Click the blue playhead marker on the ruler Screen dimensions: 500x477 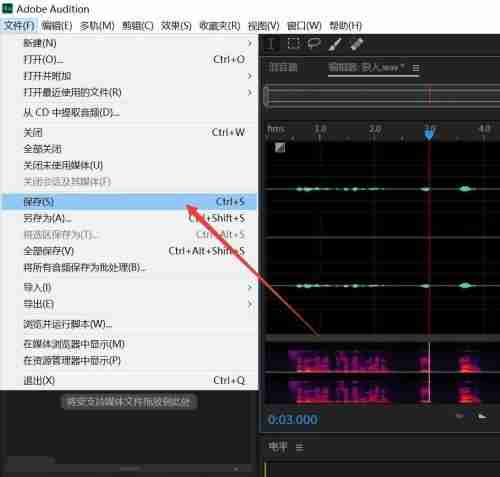pos(429,134)
